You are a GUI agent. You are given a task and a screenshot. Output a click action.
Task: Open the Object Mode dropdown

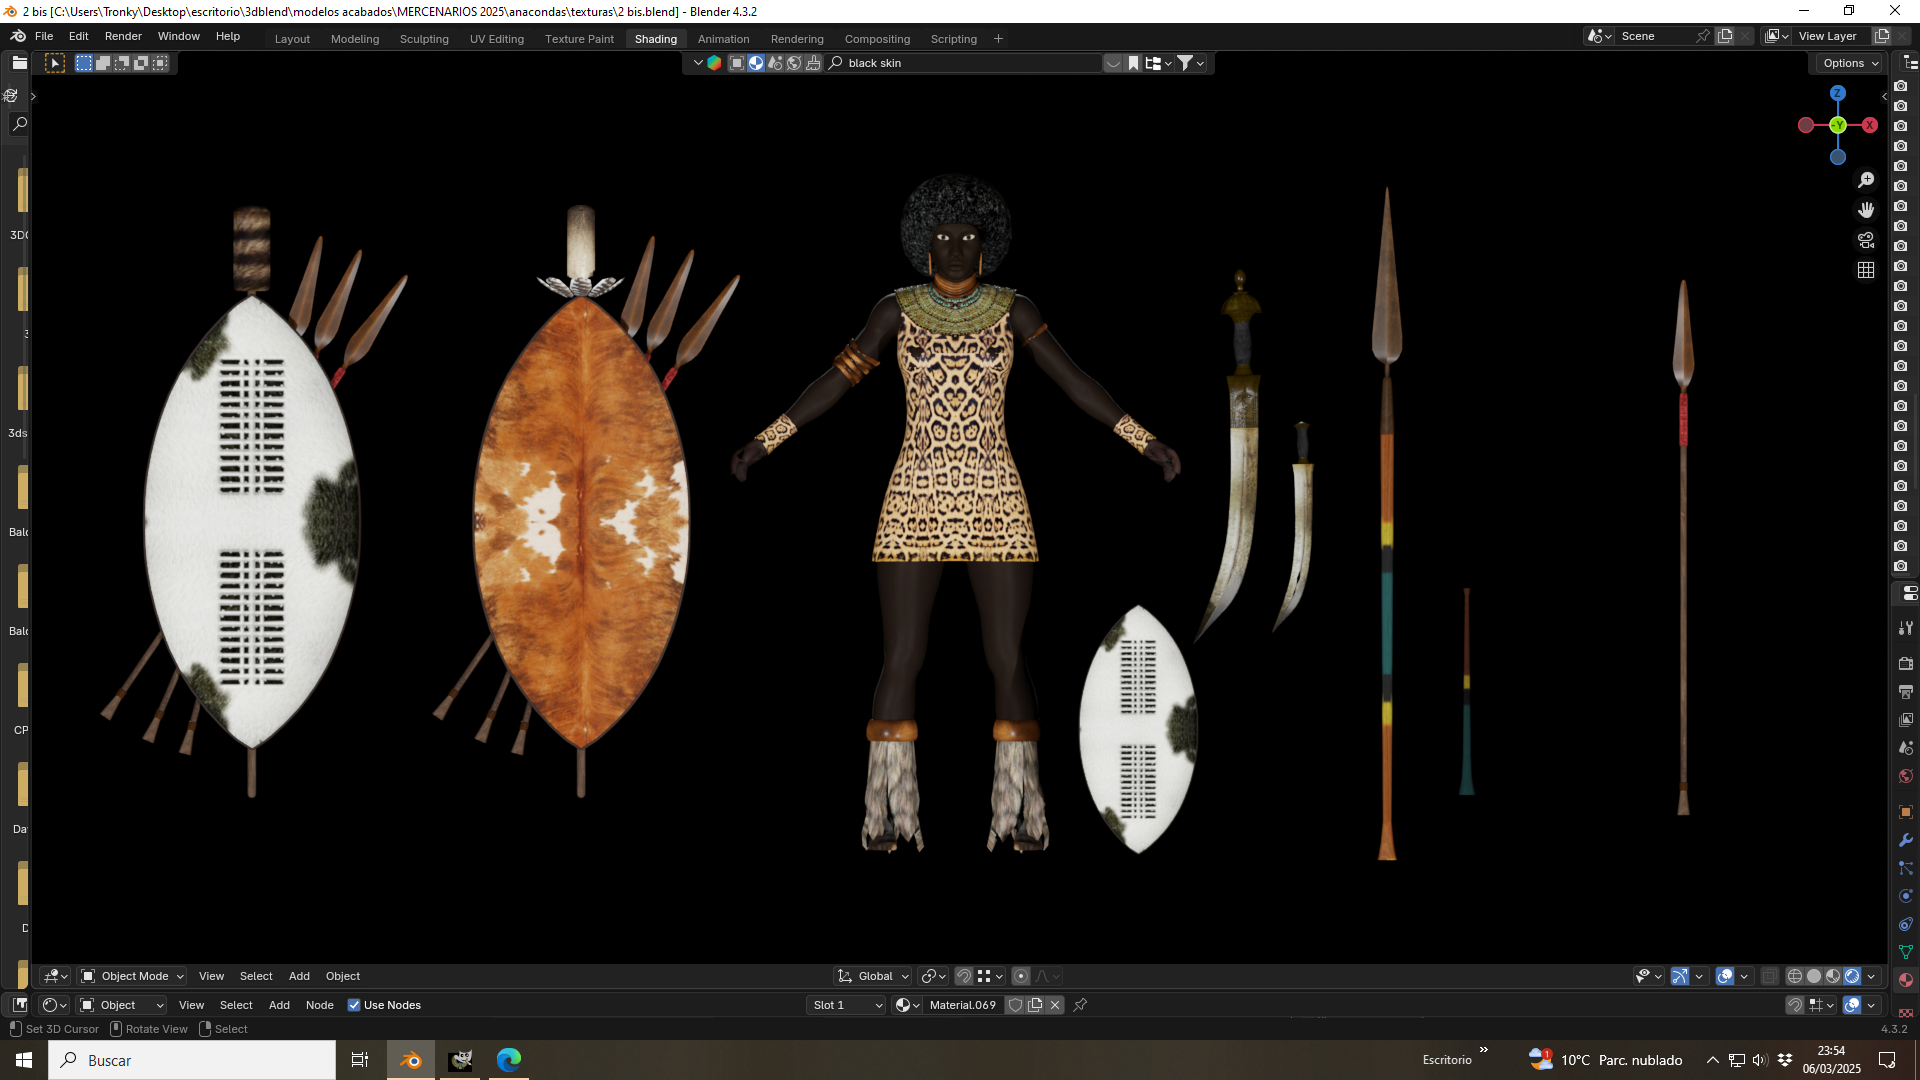pos(133,976)
